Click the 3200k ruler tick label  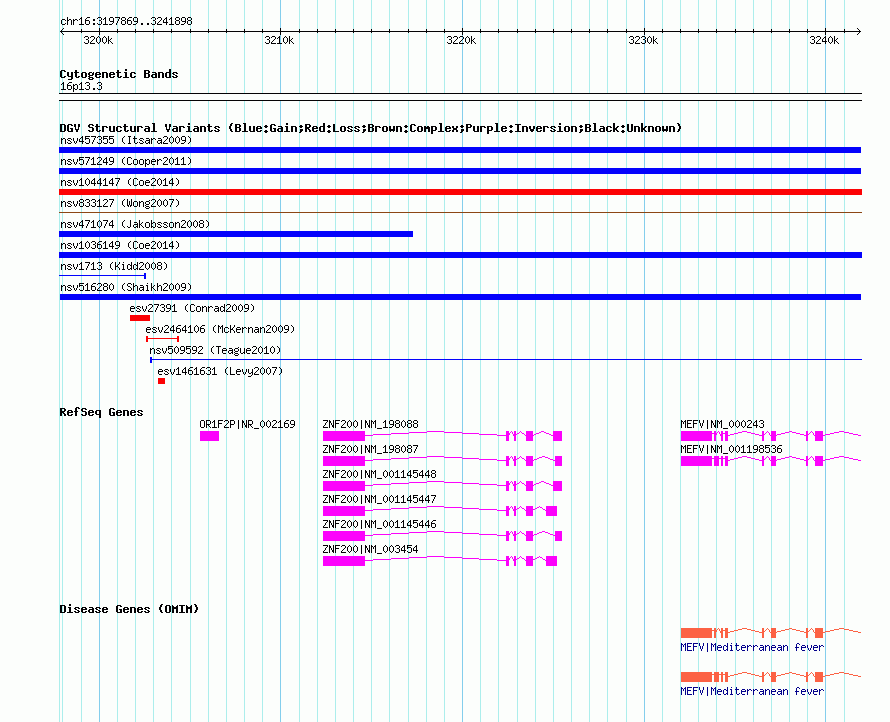(98, 40)
